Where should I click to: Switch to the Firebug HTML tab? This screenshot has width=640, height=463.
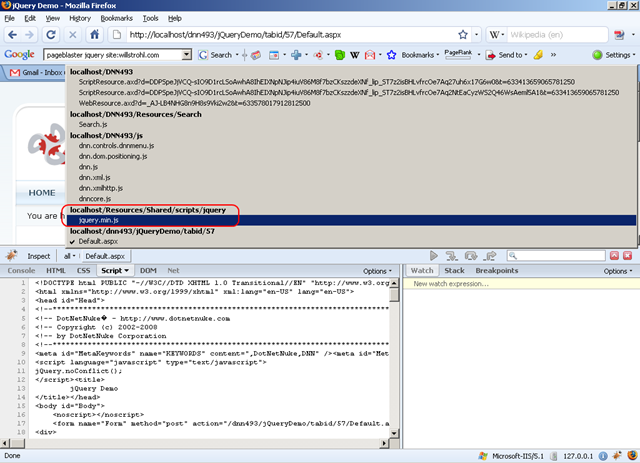(56, 271)
